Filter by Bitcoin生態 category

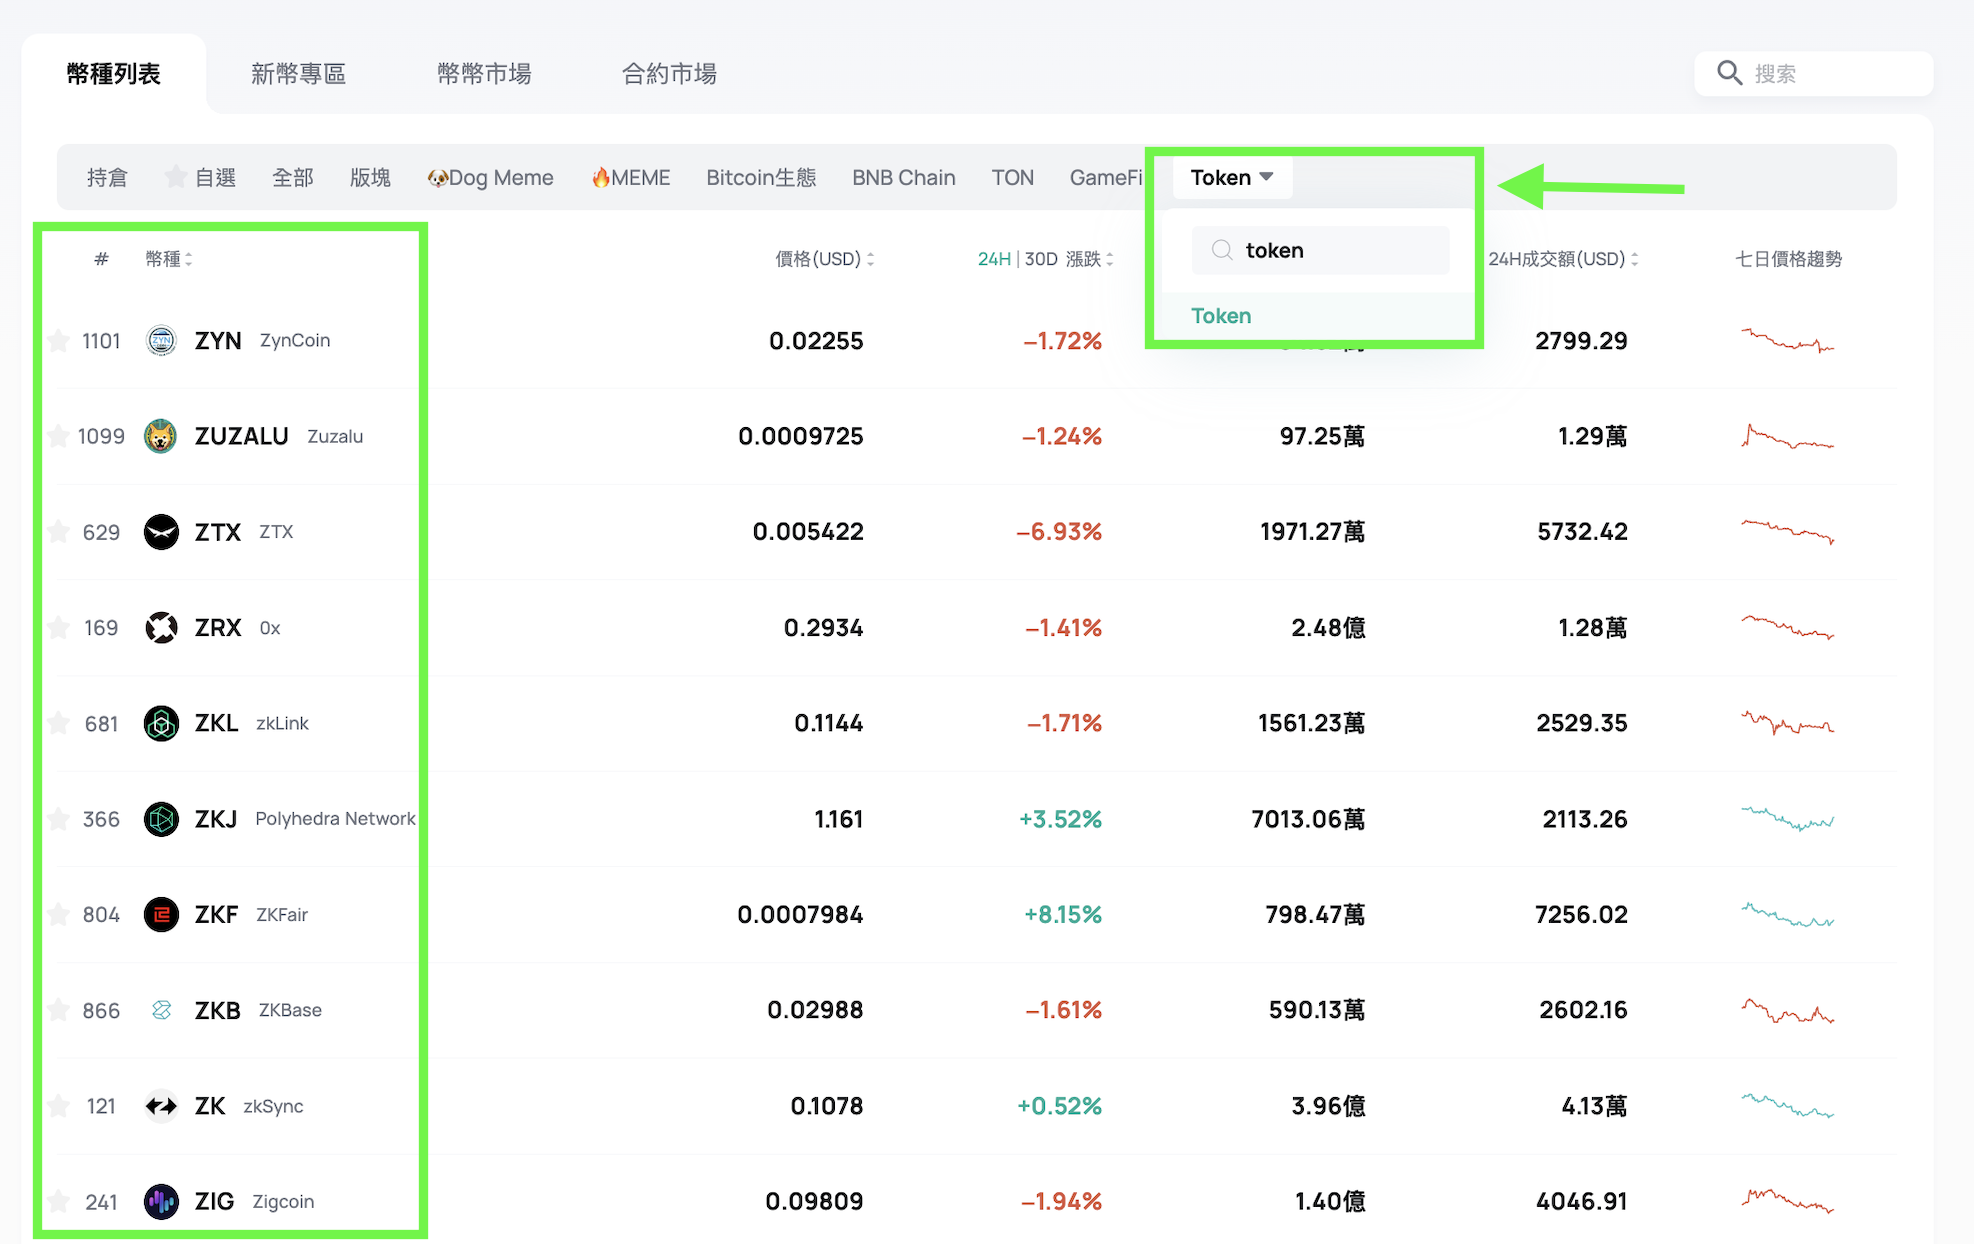pyautogui.click(x=761, y=177)
